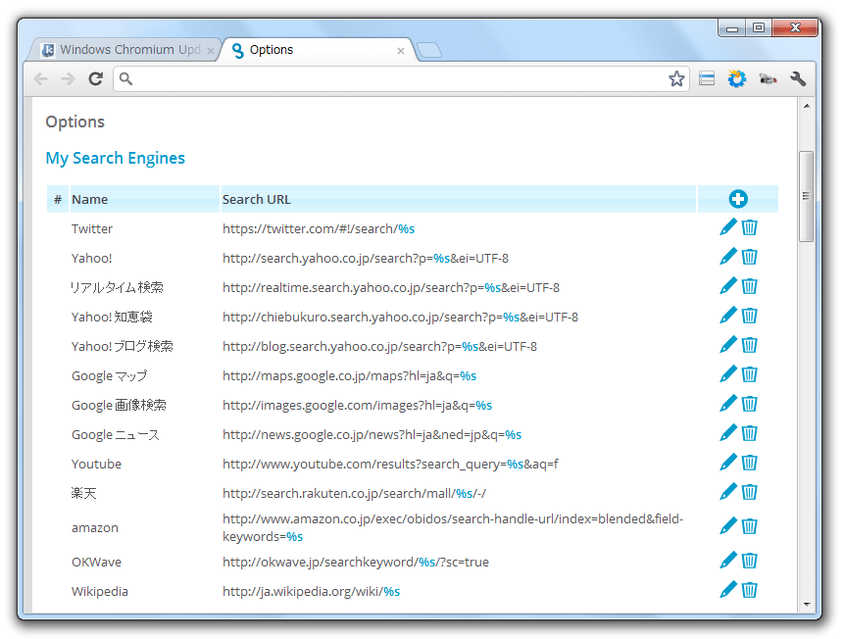843x639 pixels.
Task: Delete the Yahoo! ブログ検索 entry
Action: [x=749, y=345]
